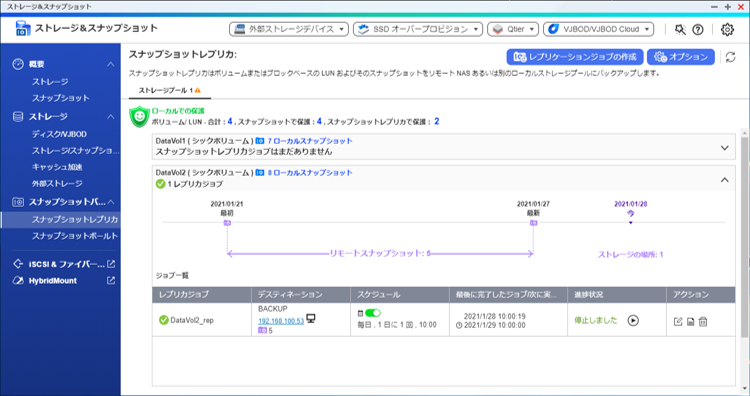The image size is (750, 396).
Task: Expand the DataVol1 panel chevron
Action: click(x=725, y=148)
